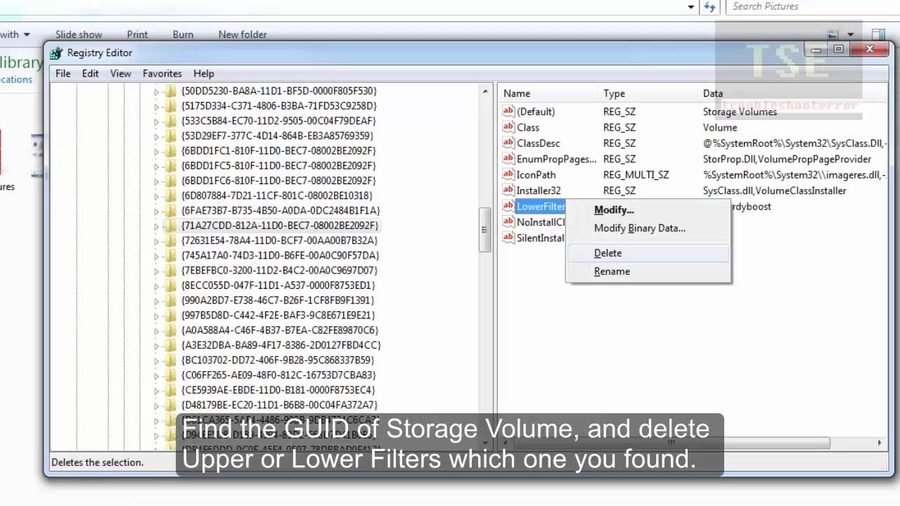
Task: Click the (Default) string value icon
Action: (x=508, y=112)
